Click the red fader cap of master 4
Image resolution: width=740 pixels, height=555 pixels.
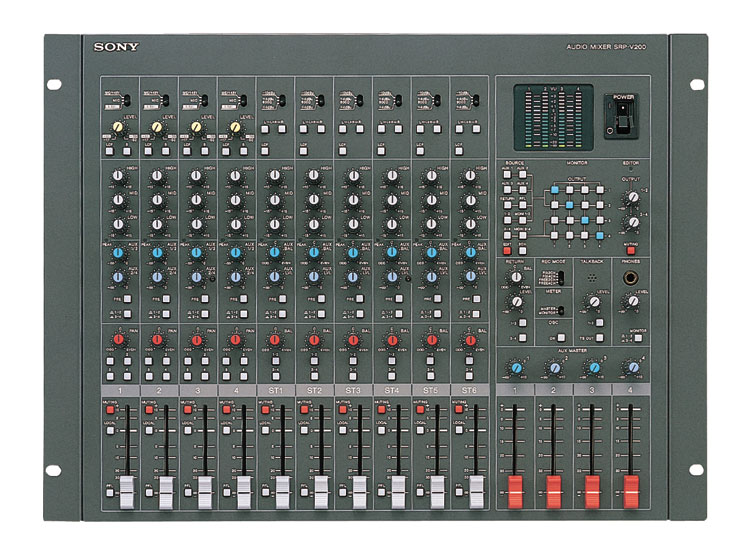631,490
